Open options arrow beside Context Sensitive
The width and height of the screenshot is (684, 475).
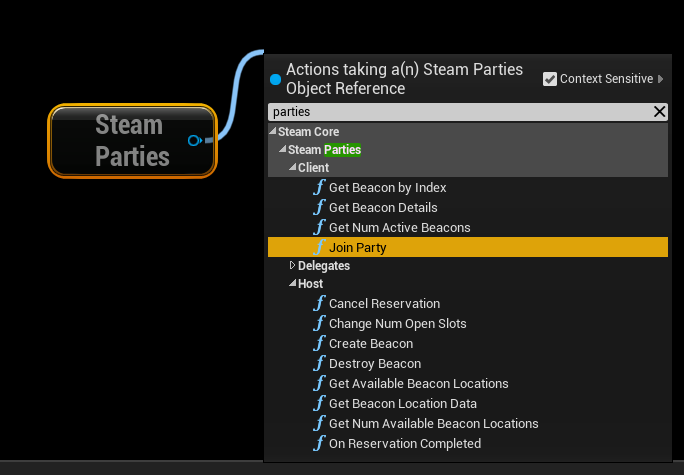661,79
